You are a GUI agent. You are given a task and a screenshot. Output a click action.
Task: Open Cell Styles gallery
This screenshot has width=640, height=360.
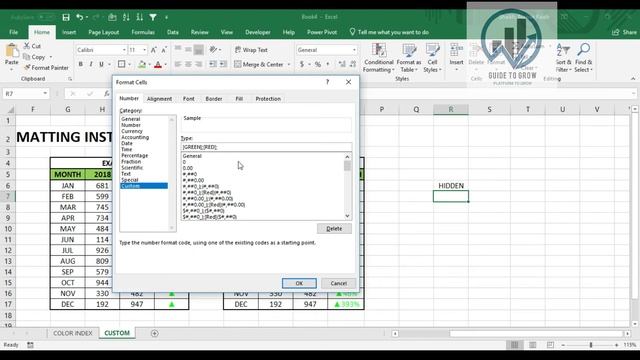click(x=432, y=58)
